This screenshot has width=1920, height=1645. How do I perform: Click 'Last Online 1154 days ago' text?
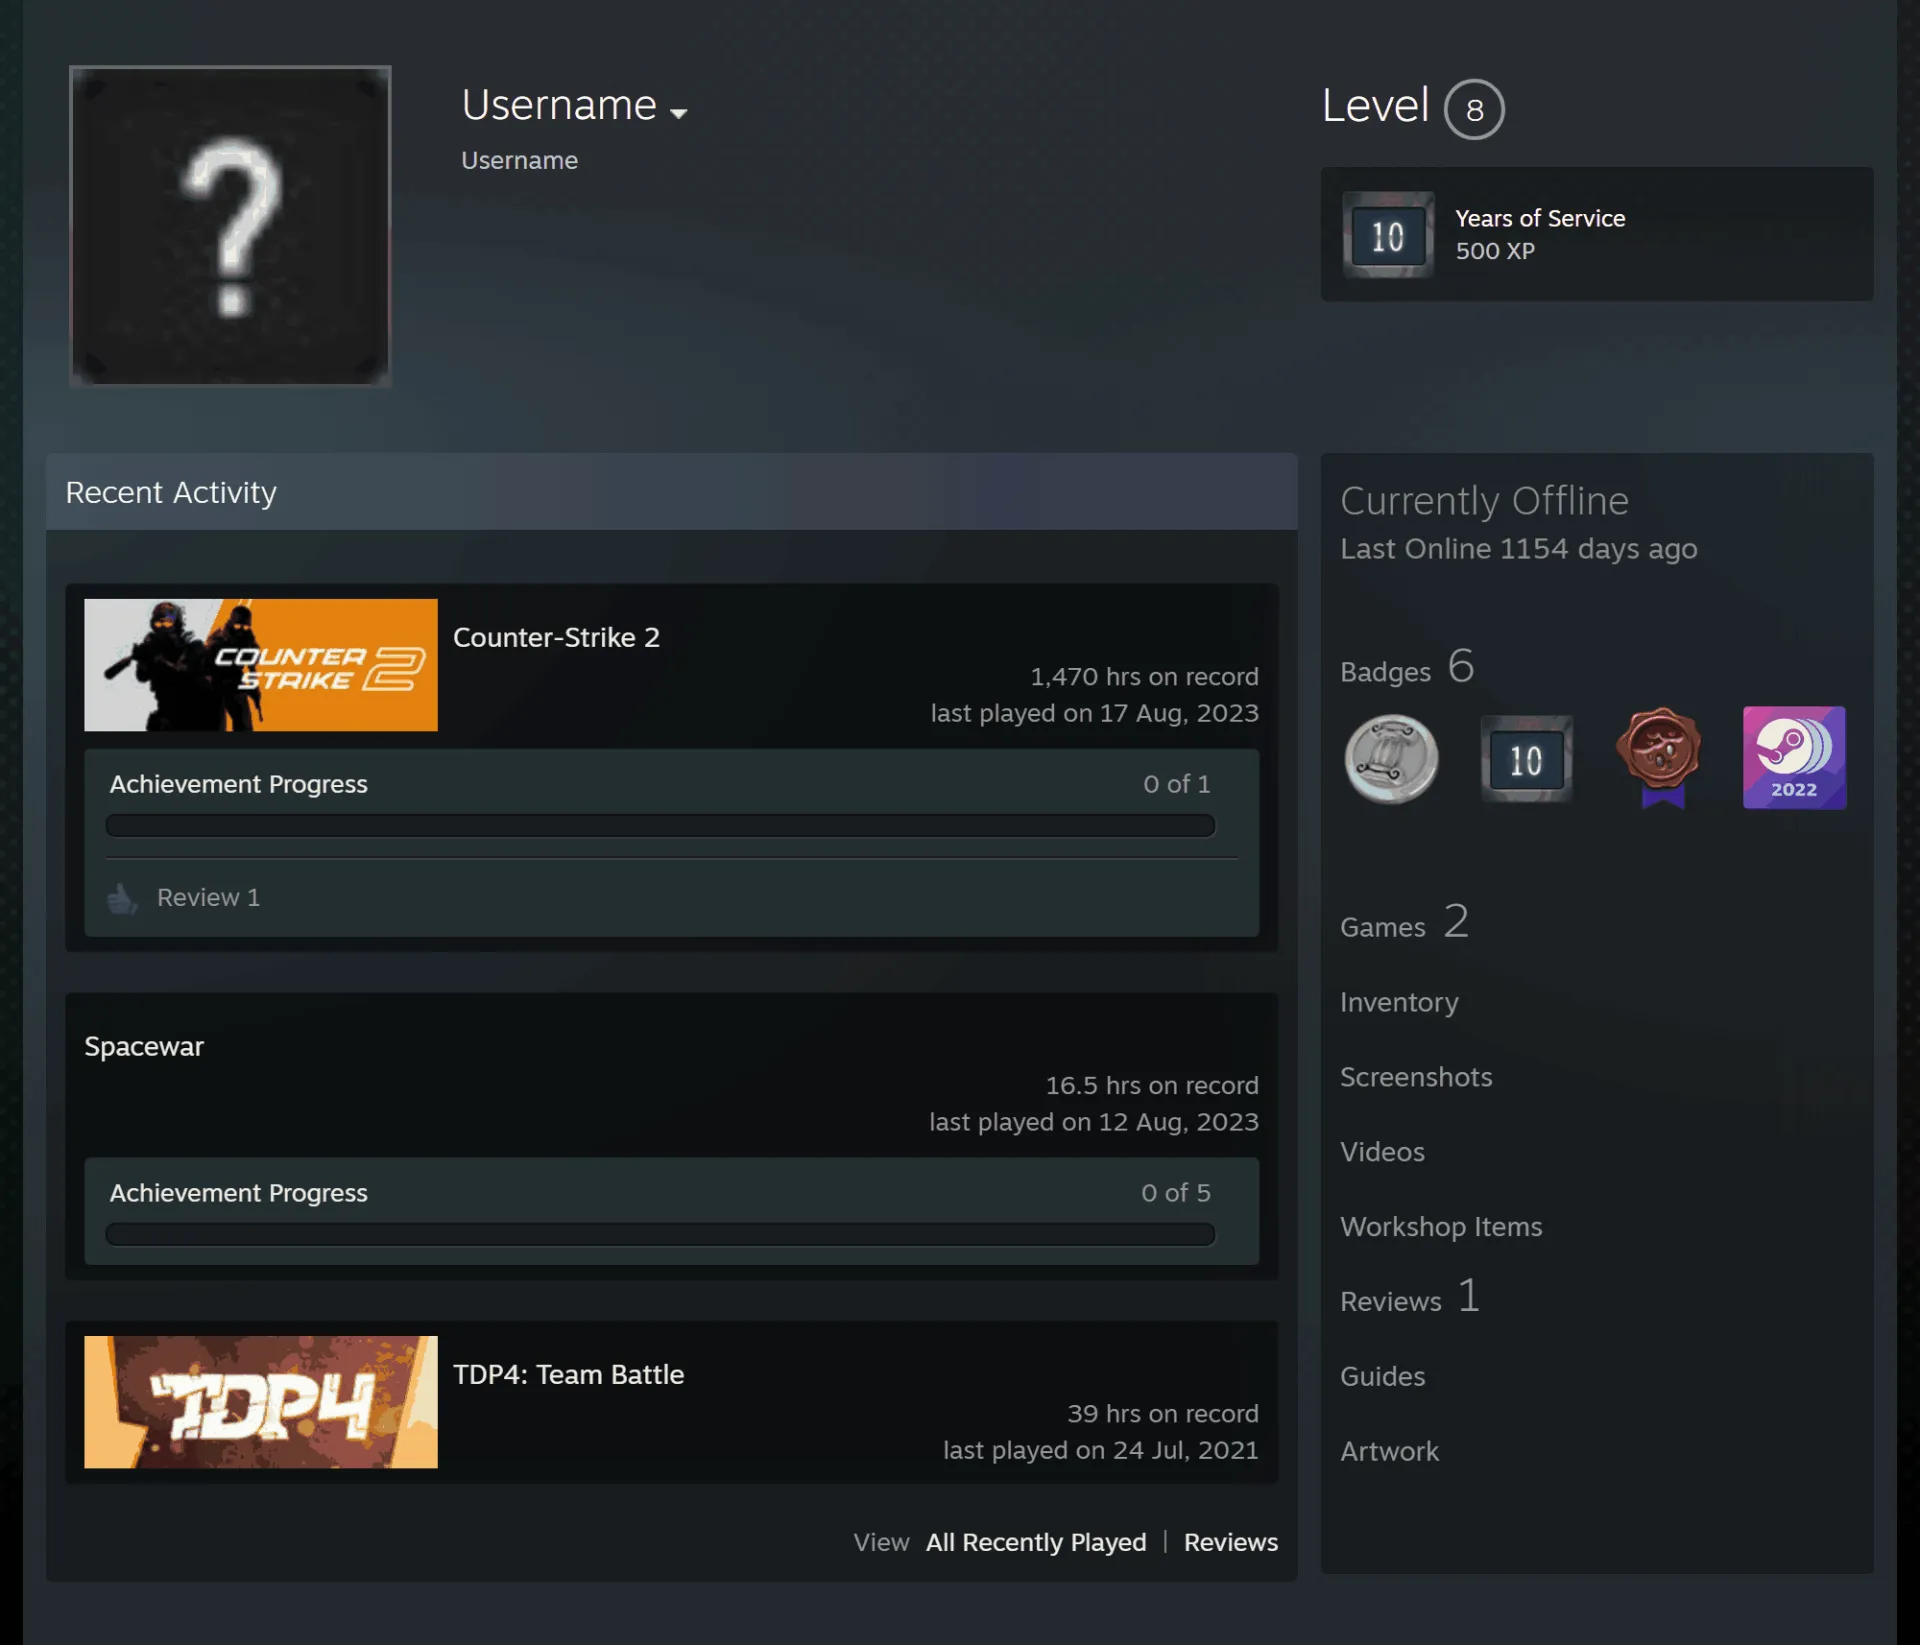tap(1518, 549)
